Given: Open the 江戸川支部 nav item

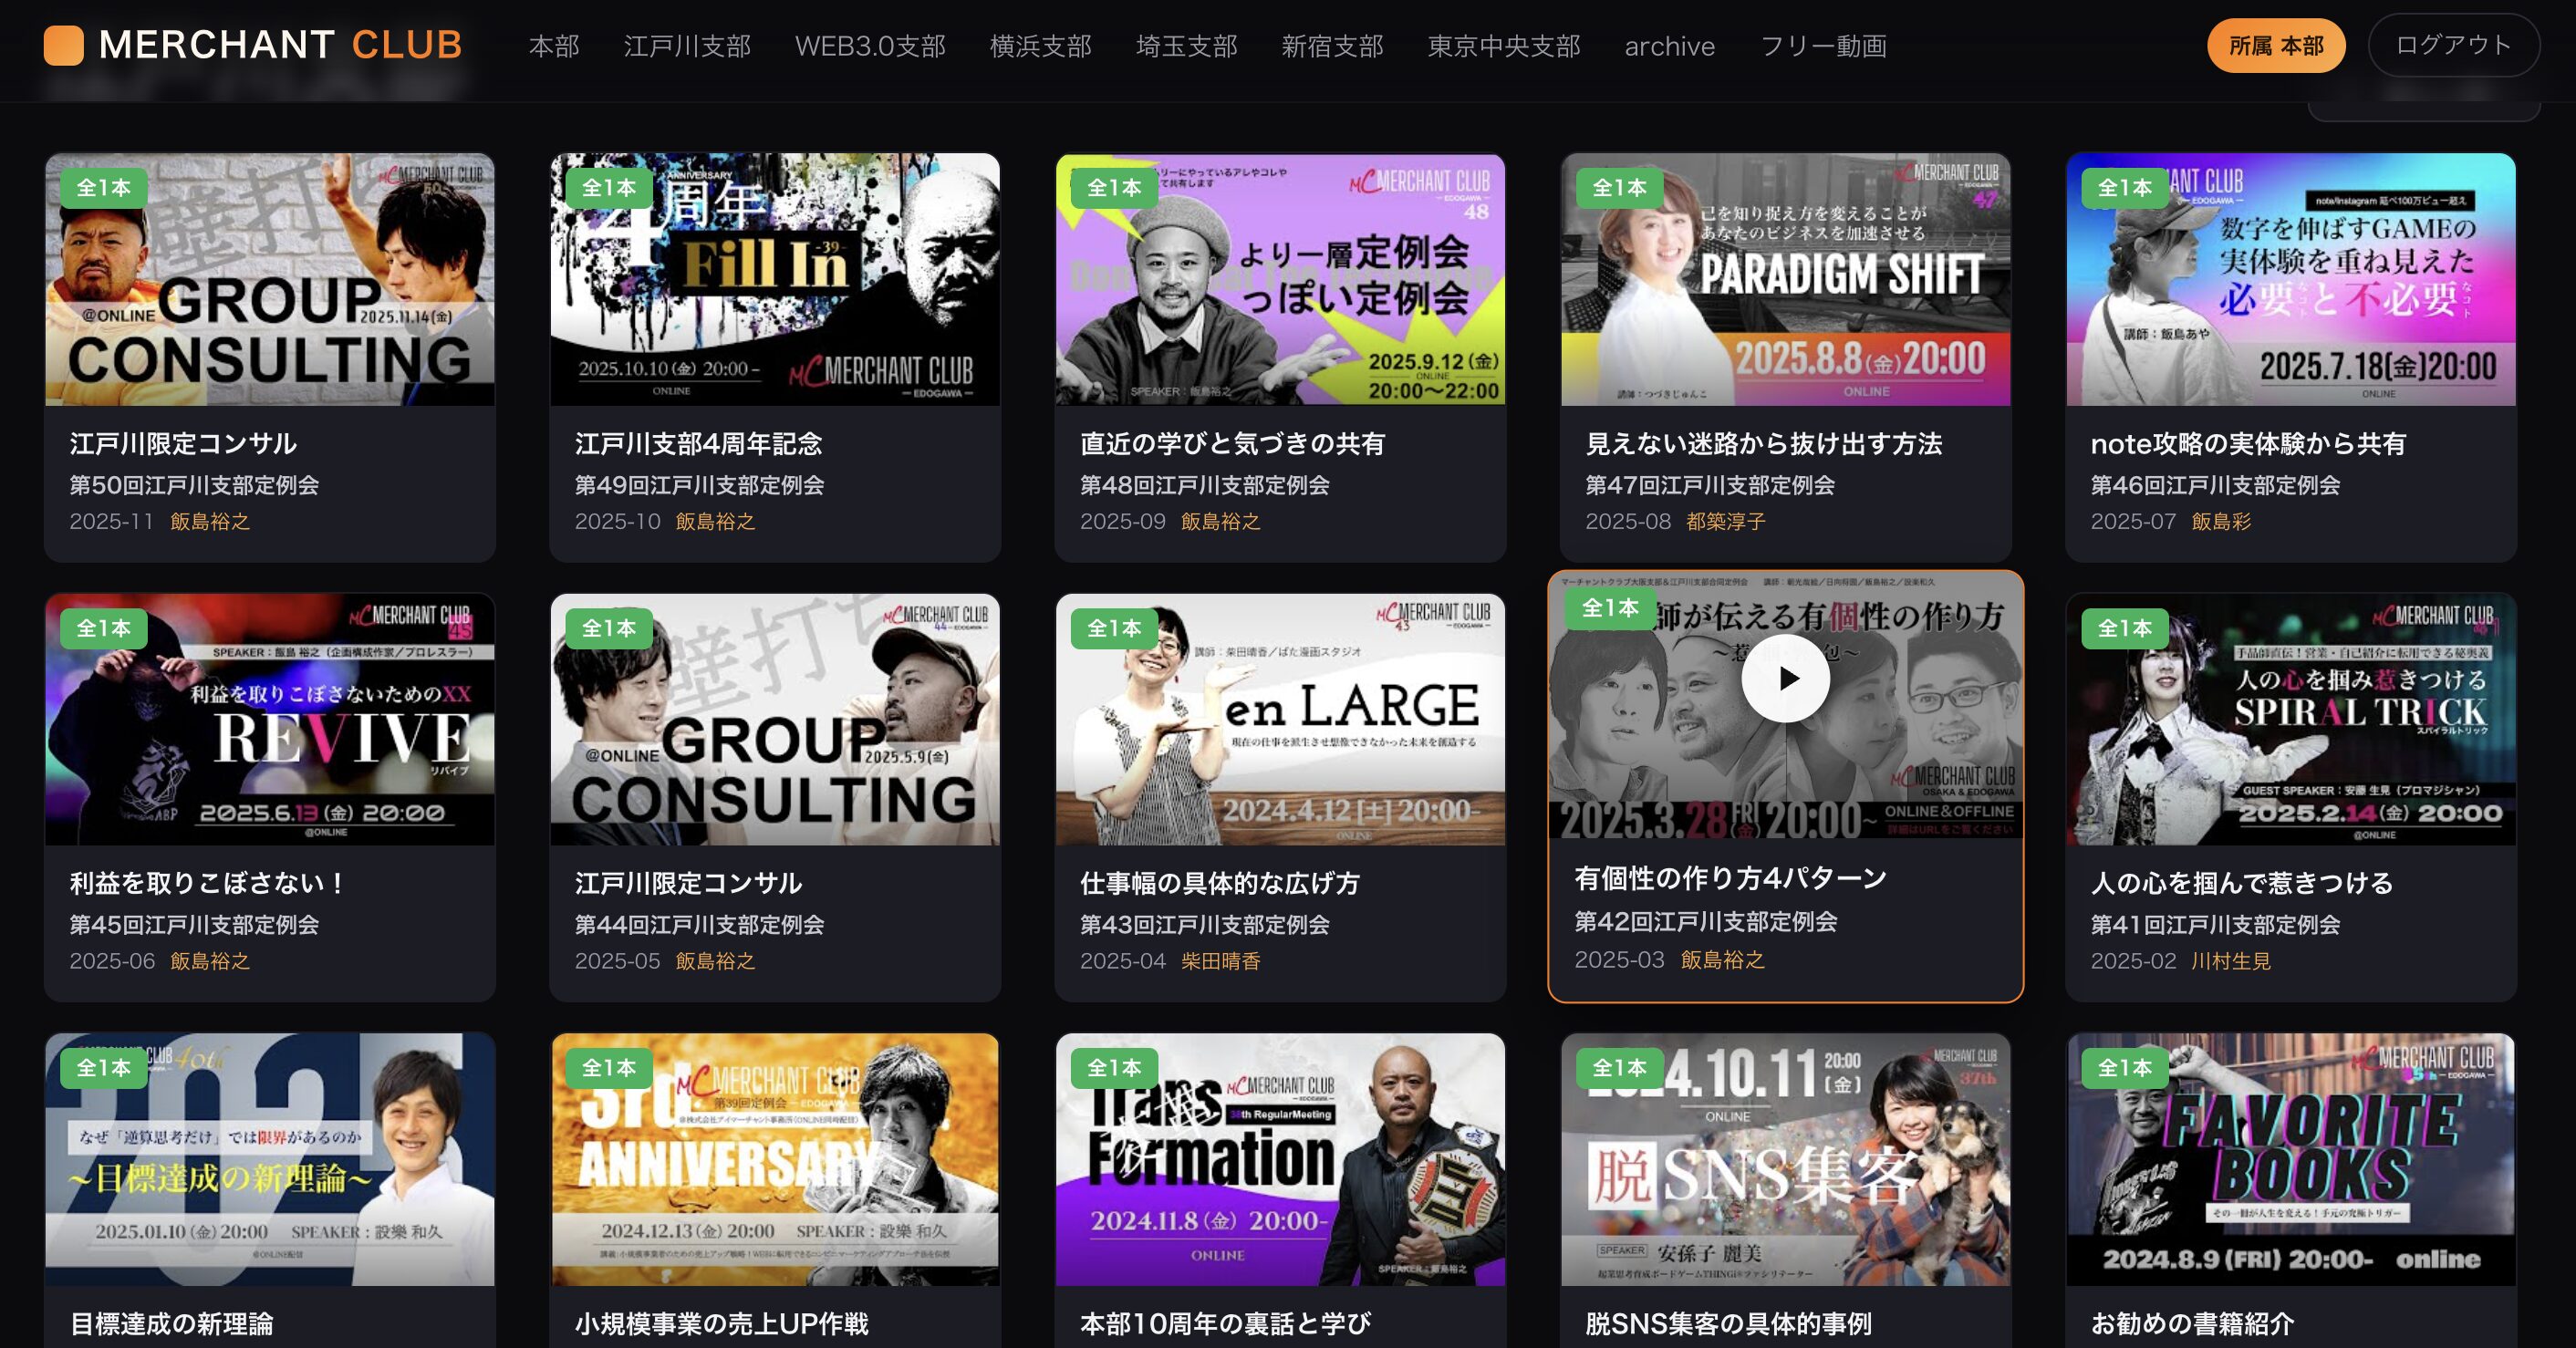Looking at the screenshot, I should (687, 46).
